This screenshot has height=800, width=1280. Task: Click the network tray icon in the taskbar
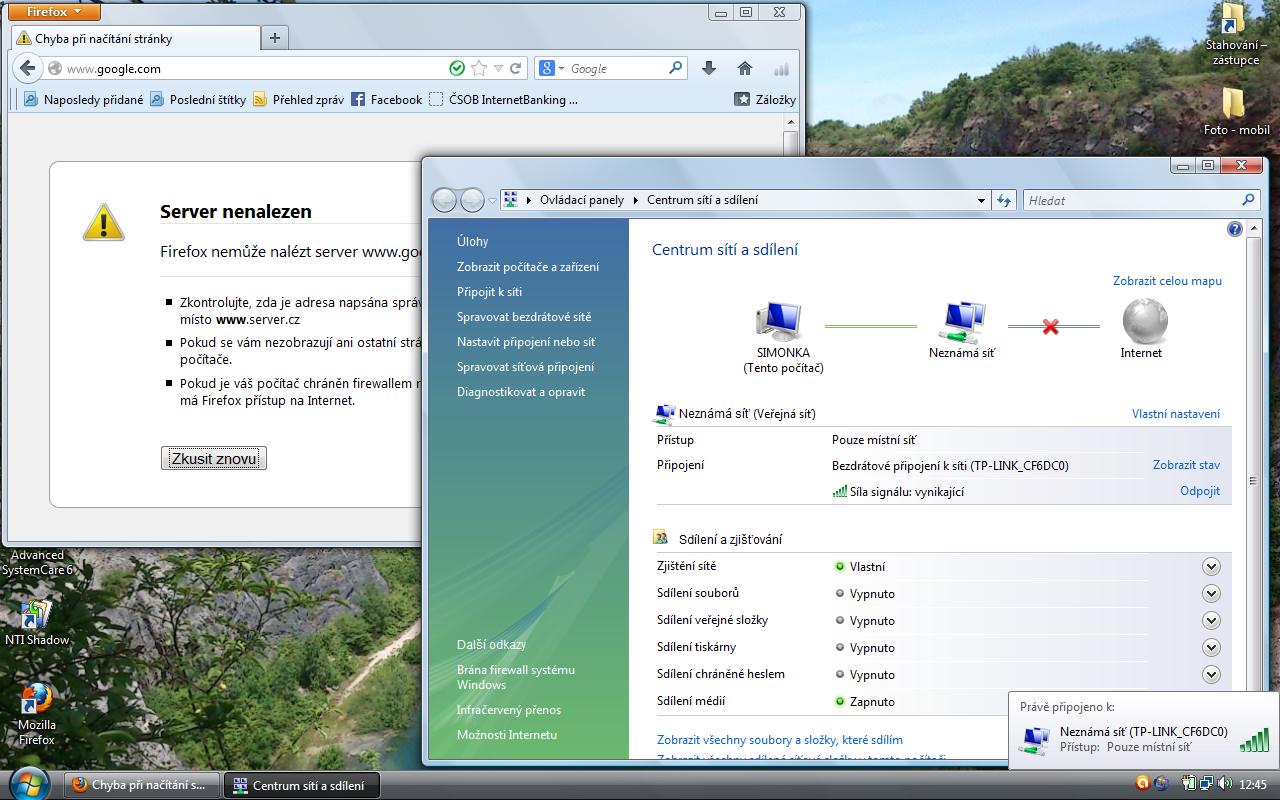tap(1206, 784)
